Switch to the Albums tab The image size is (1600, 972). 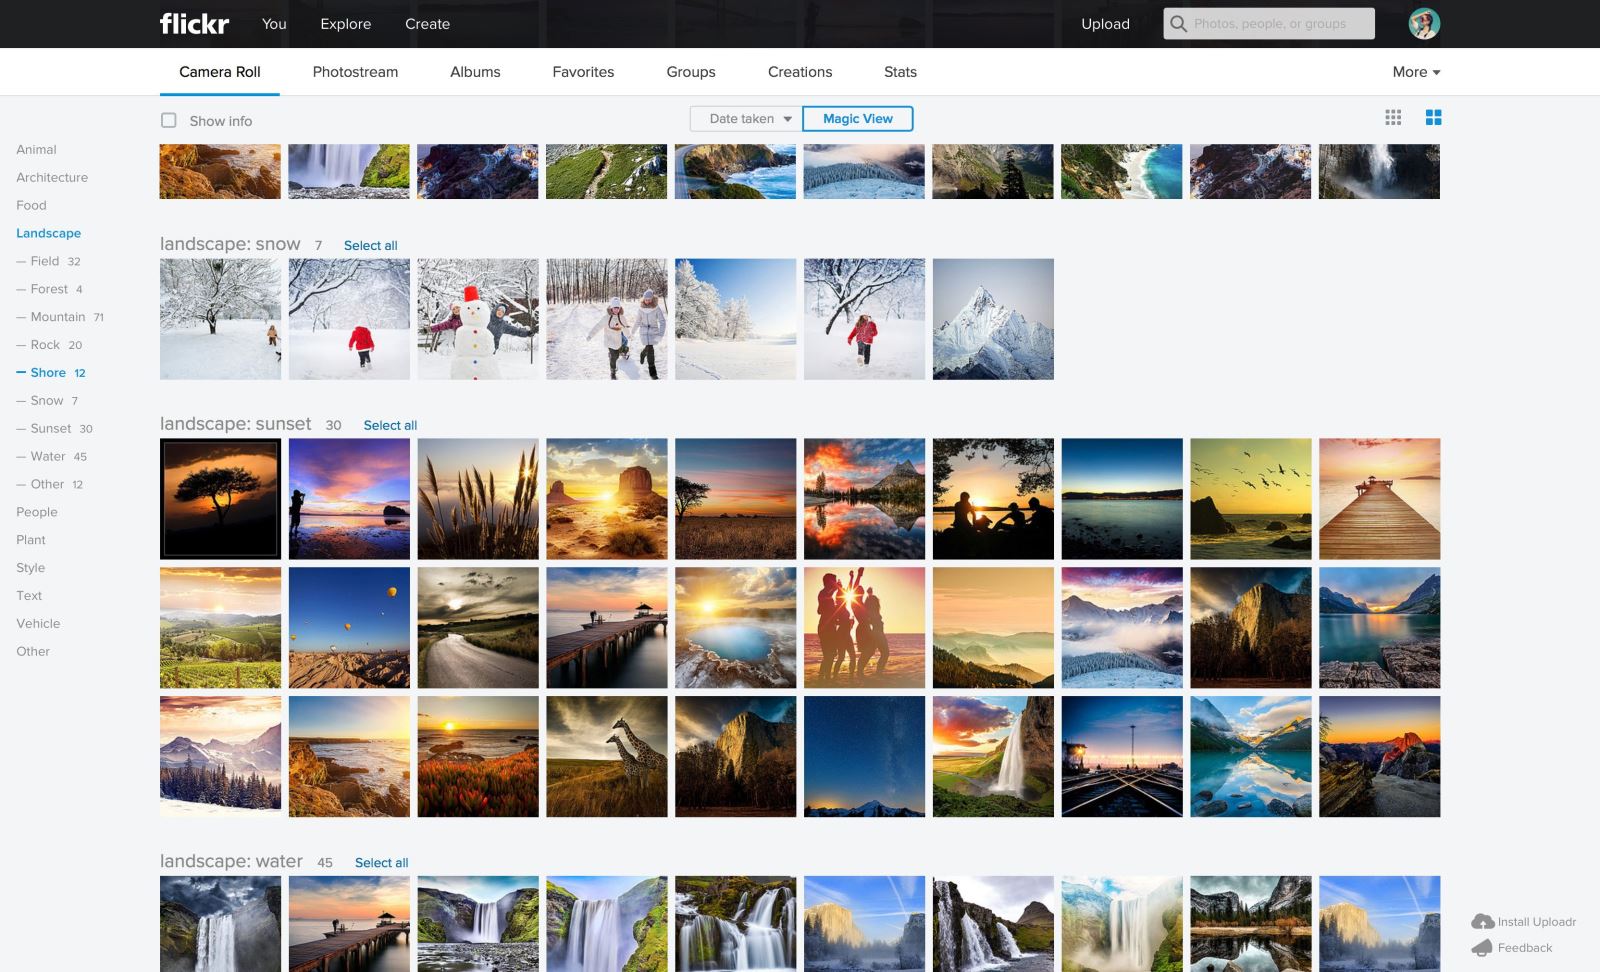475,71
